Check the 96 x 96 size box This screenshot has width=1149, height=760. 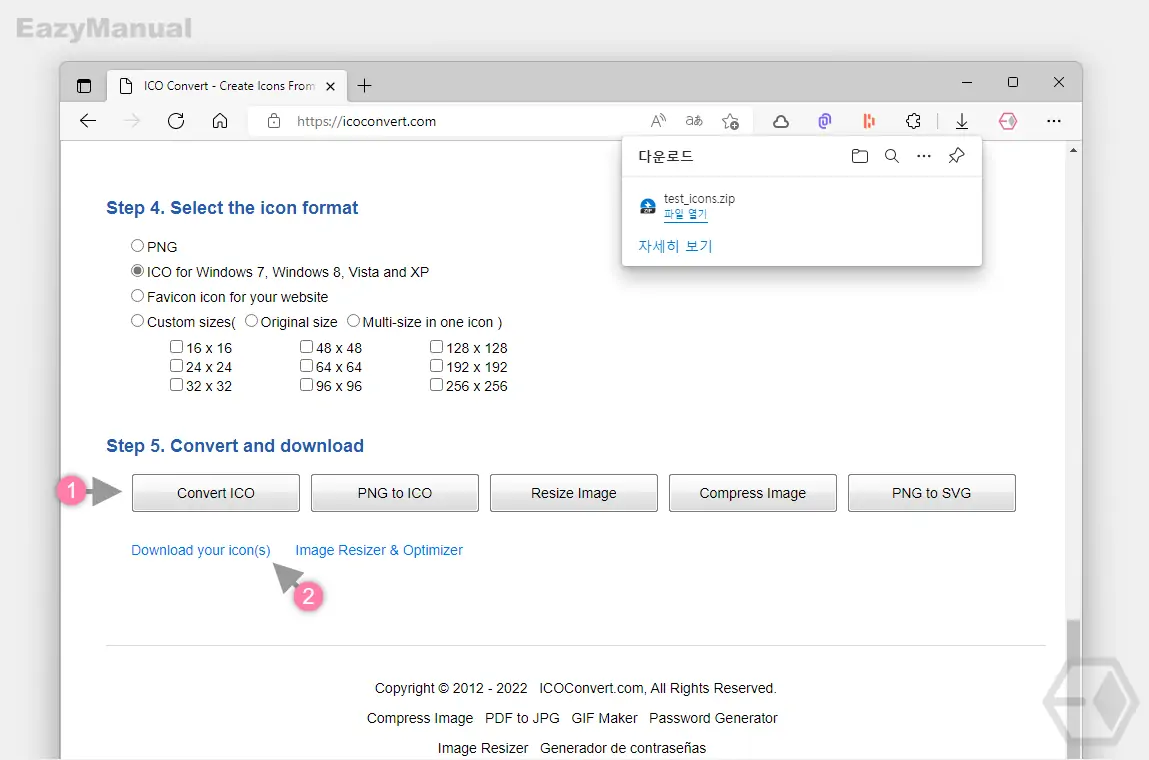tap(306, 385)
